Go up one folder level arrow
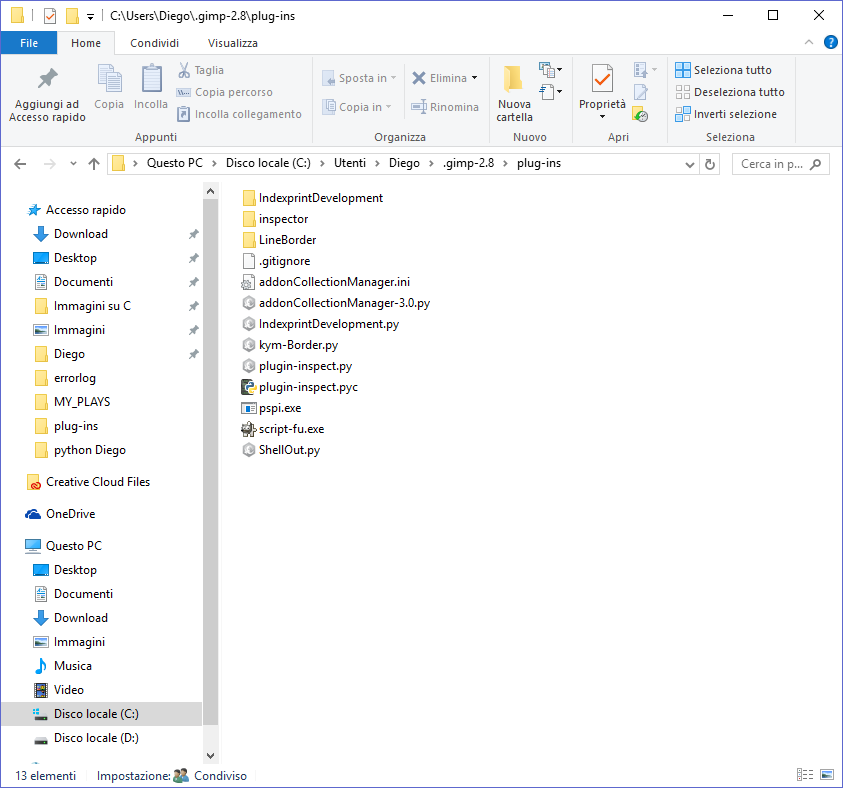Image resolution: width=843 pixels, height=788 pixels. 94,164
